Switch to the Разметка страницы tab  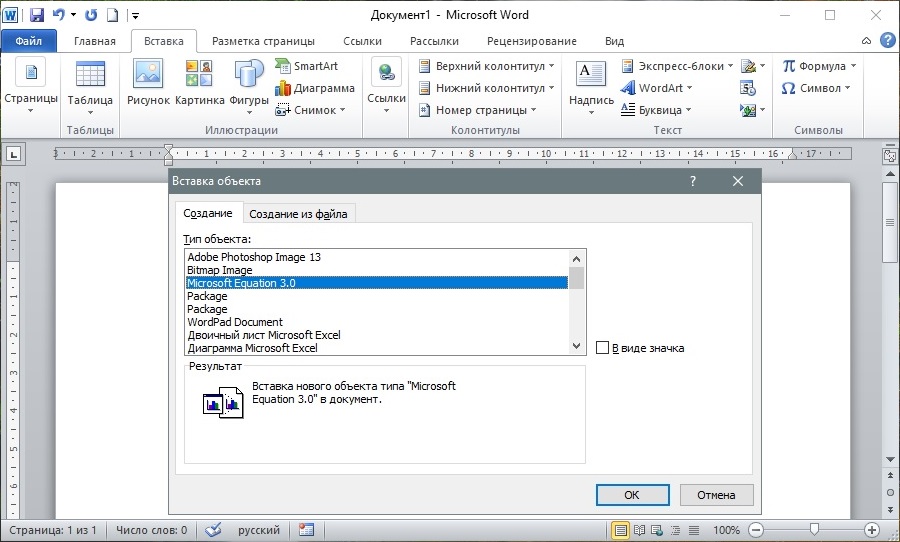(263, 41)
